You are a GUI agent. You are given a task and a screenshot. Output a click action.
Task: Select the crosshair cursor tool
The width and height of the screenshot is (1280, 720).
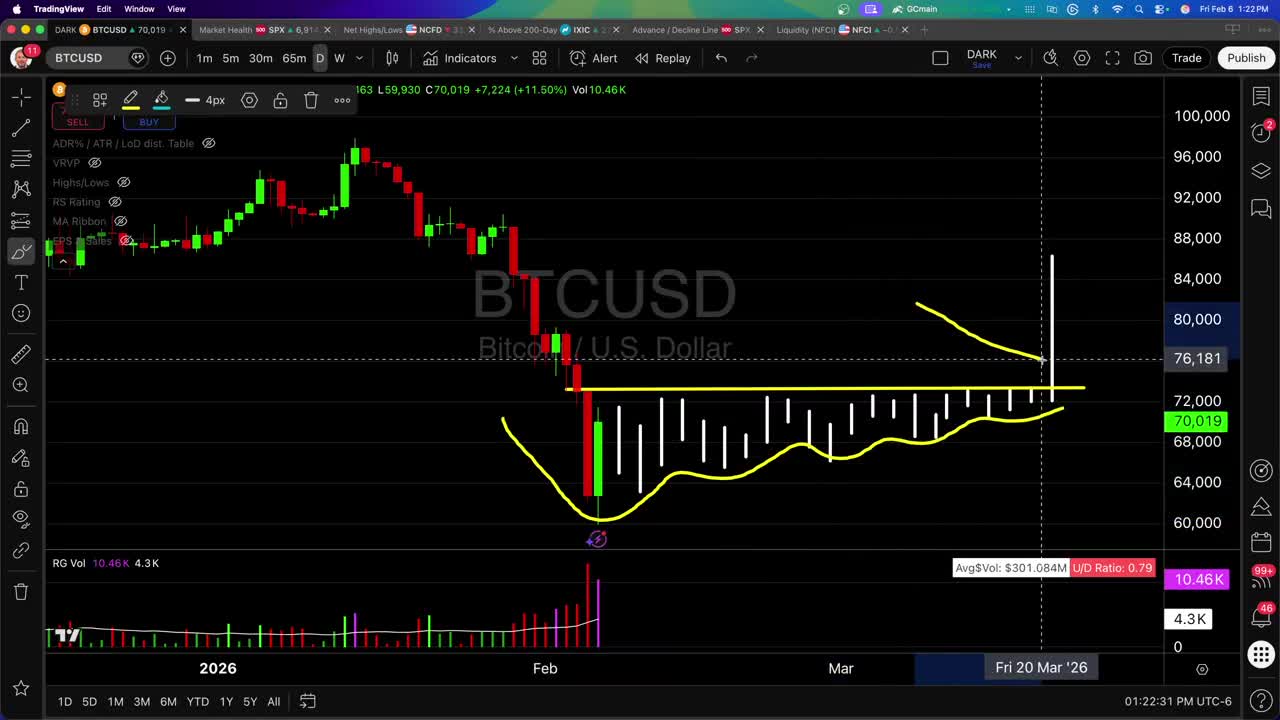pyautogui.click(x=20, y=97)
